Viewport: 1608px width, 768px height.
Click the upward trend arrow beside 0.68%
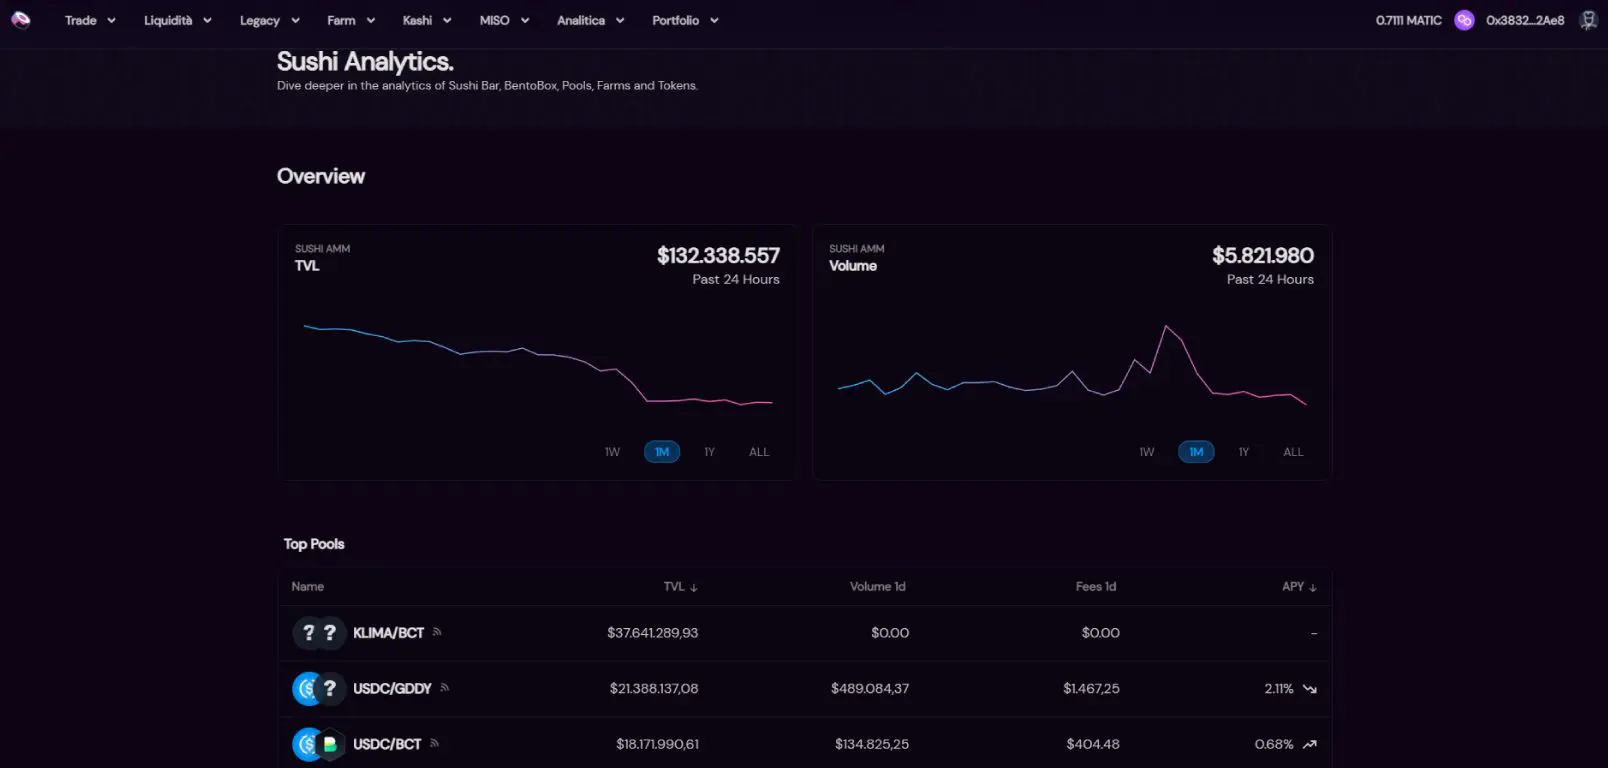(x=1310, y=744)
